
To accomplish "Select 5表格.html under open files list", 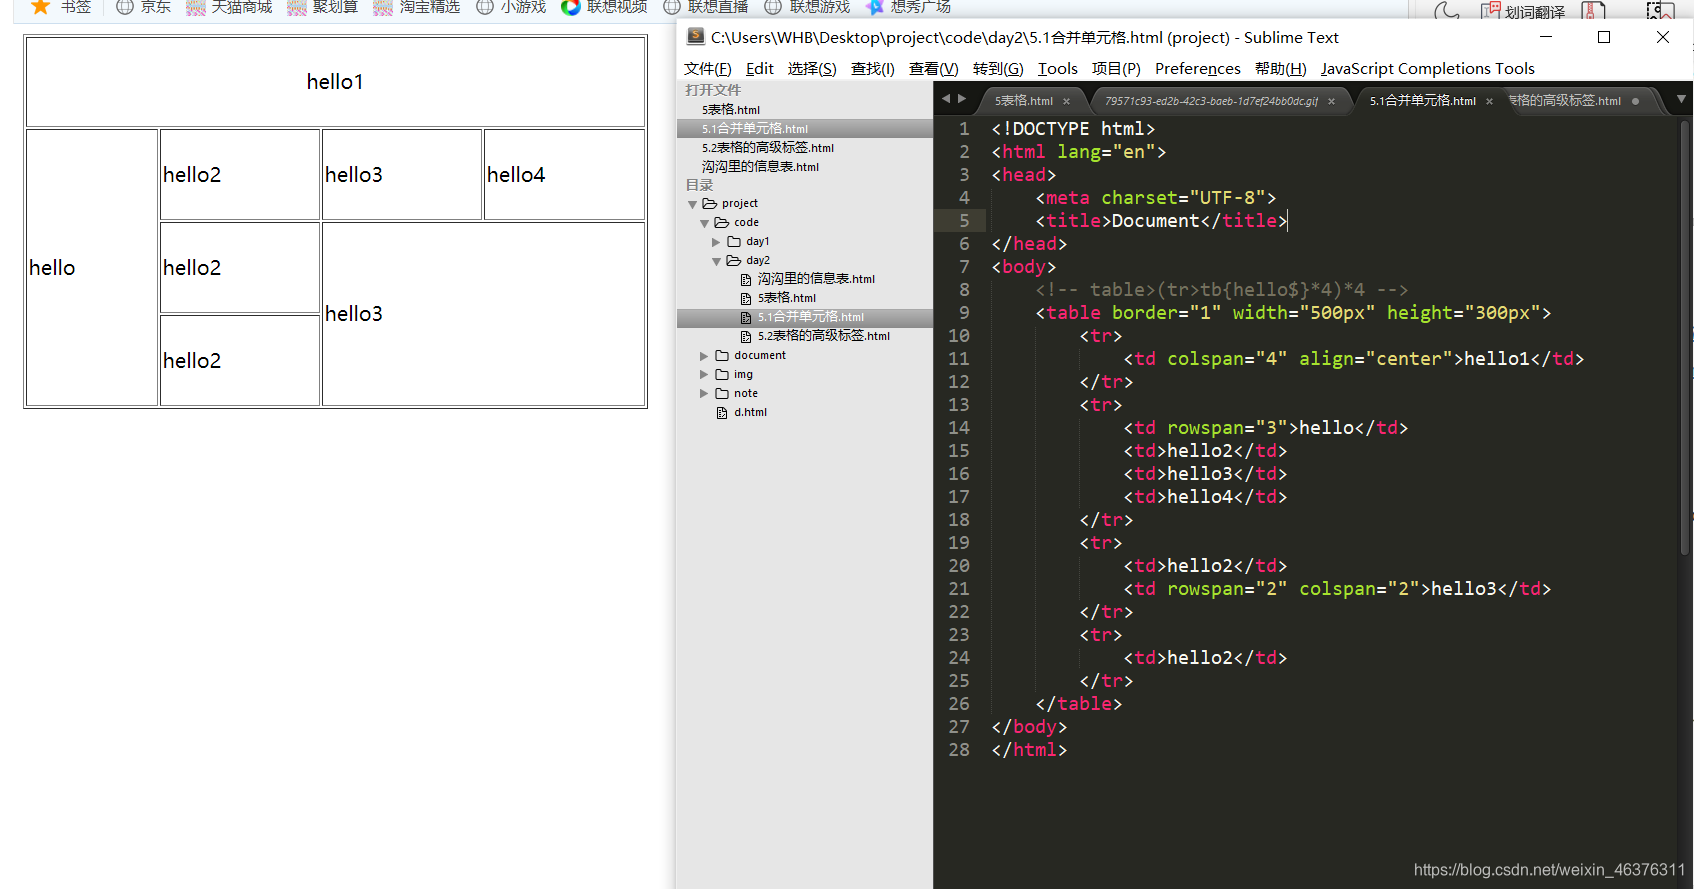I will tap(731, 110).
